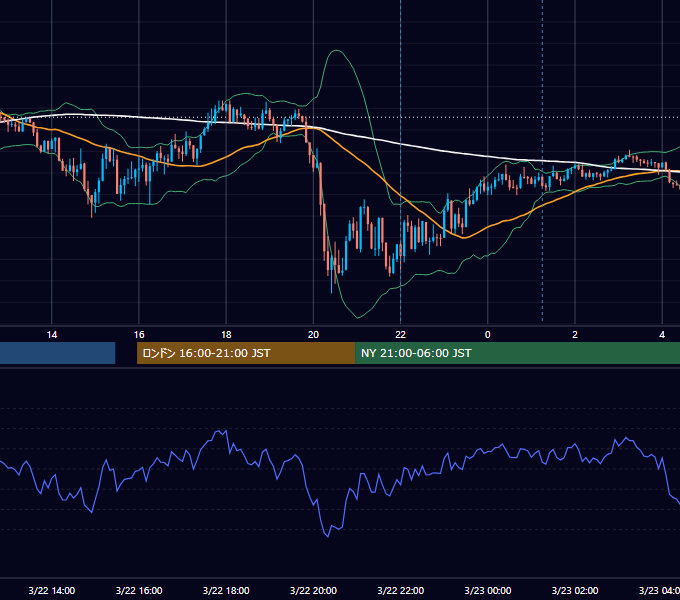Screen dimensions: 680x600
Task: Click the 3/22 18:00 date label
Action: point(226,590)
